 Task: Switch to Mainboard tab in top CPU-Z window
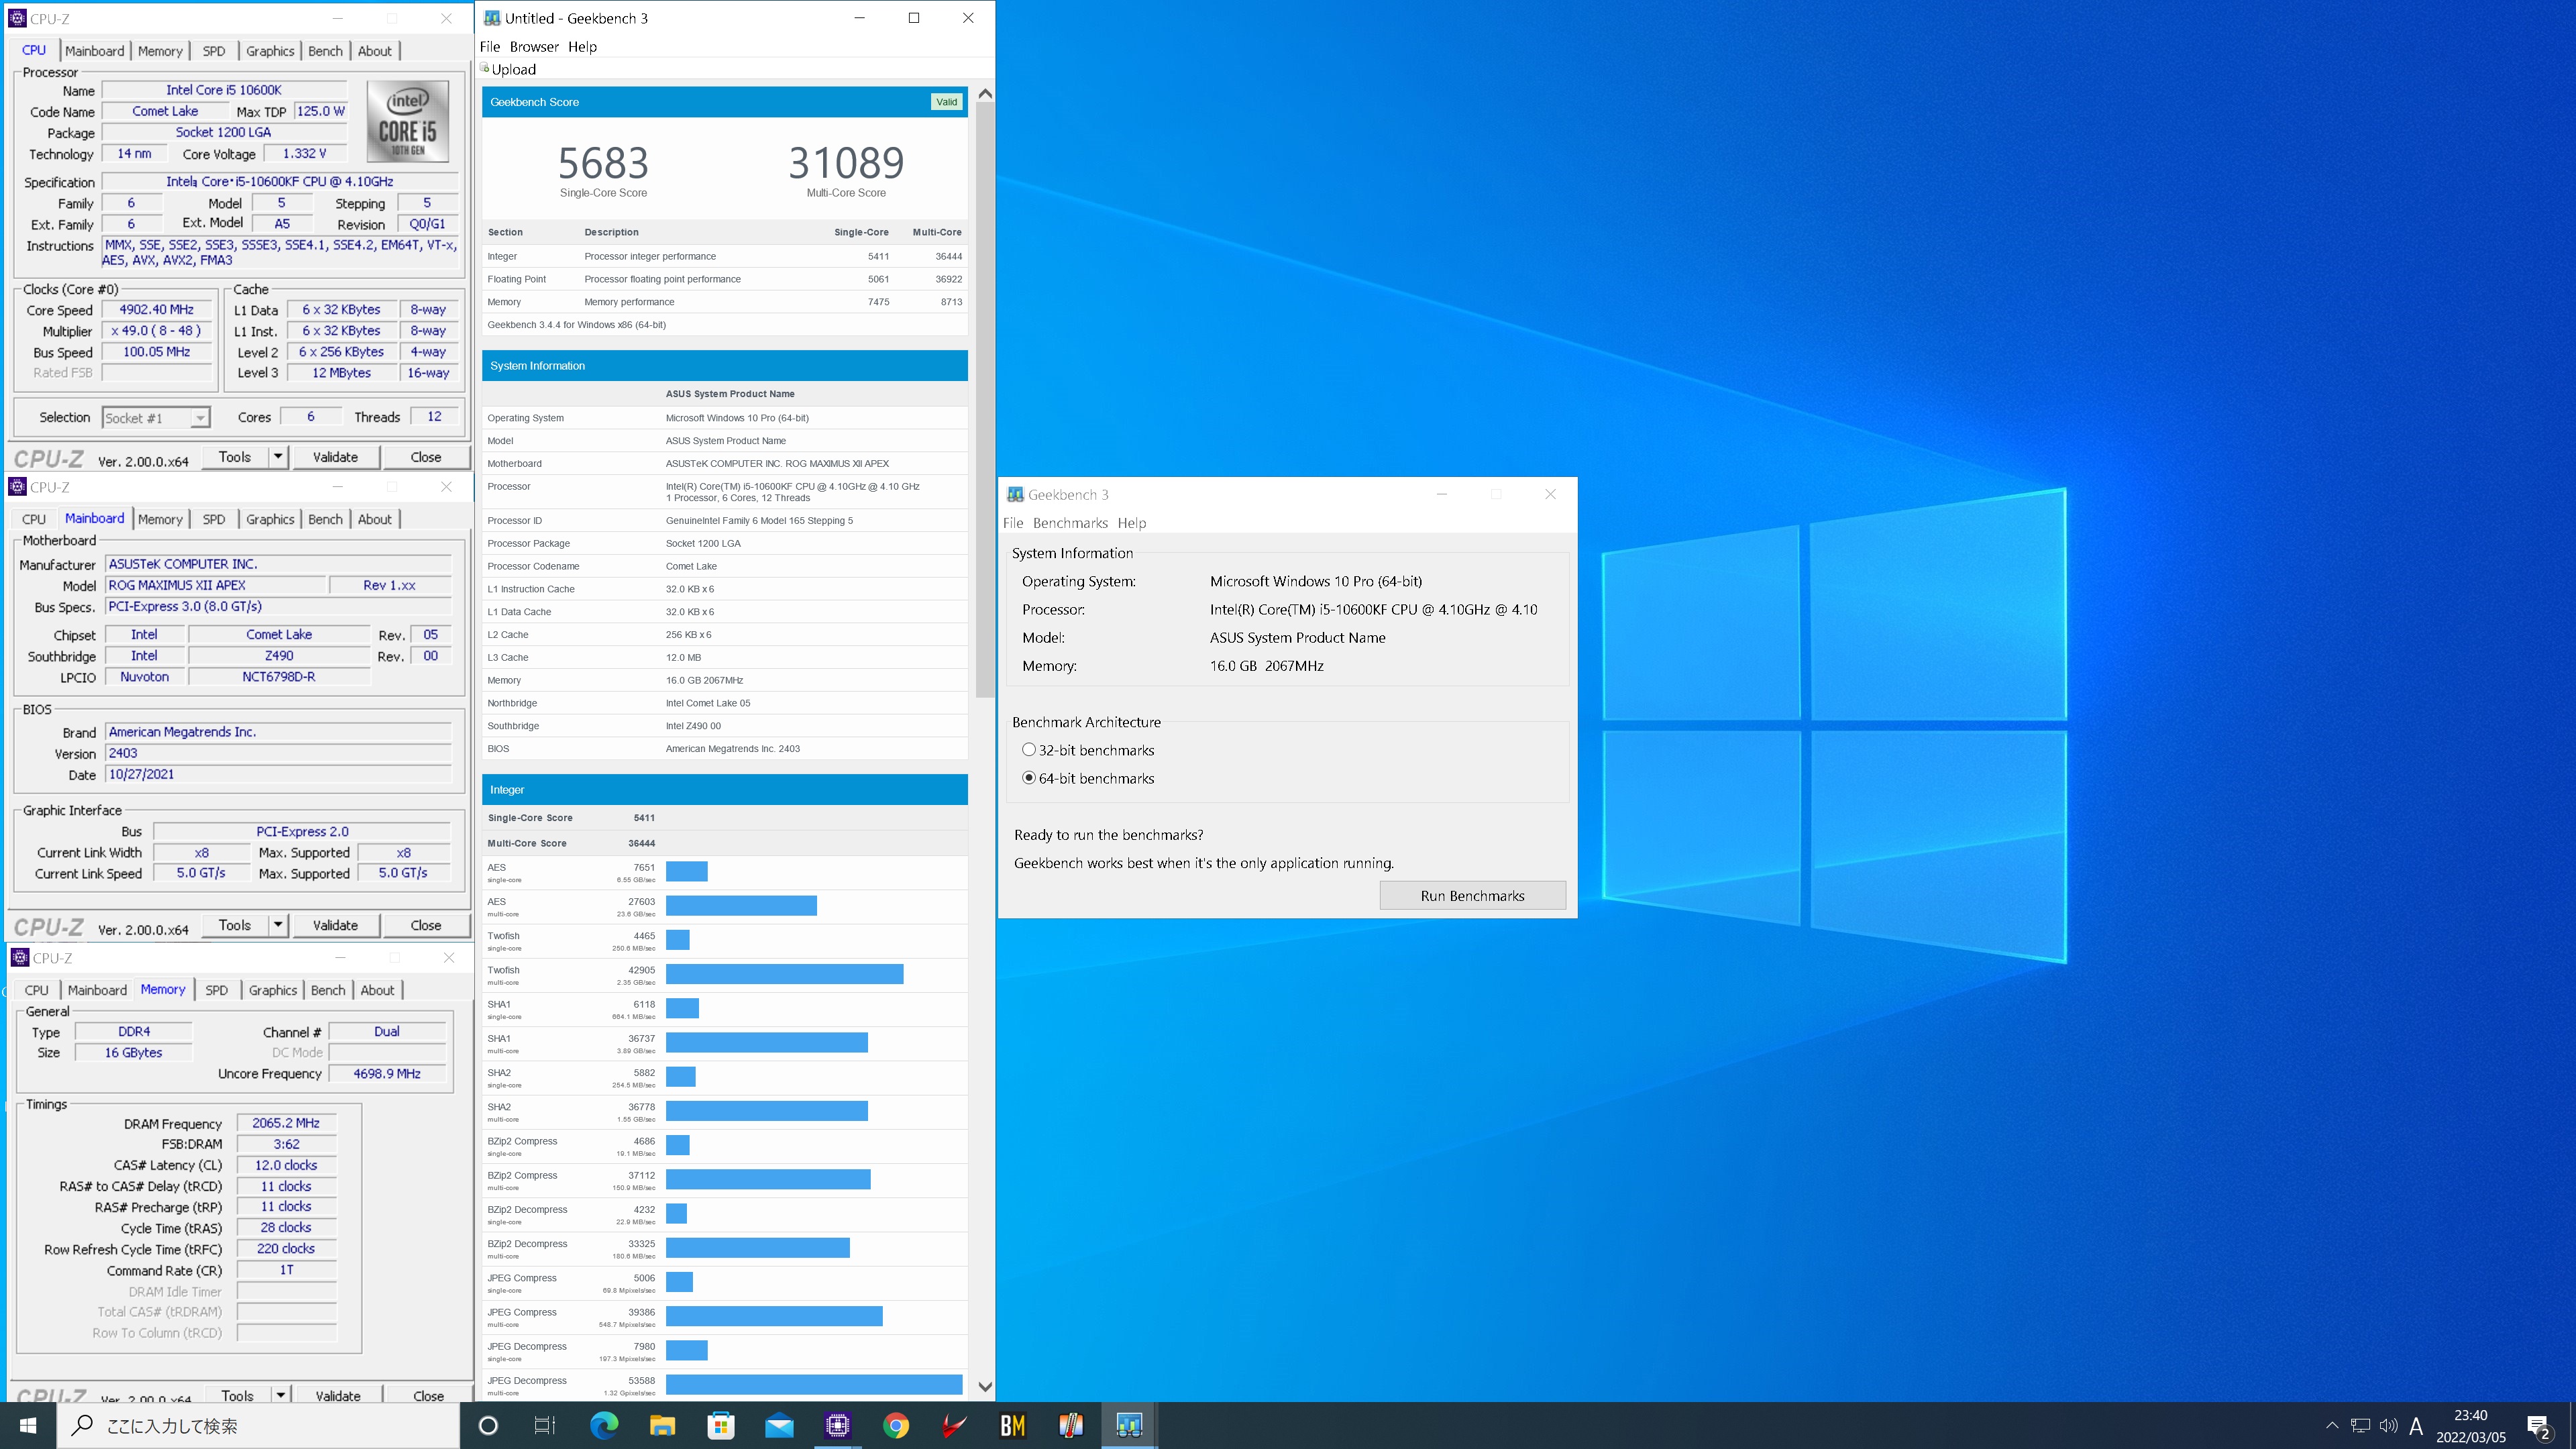[x=95, y=51]
